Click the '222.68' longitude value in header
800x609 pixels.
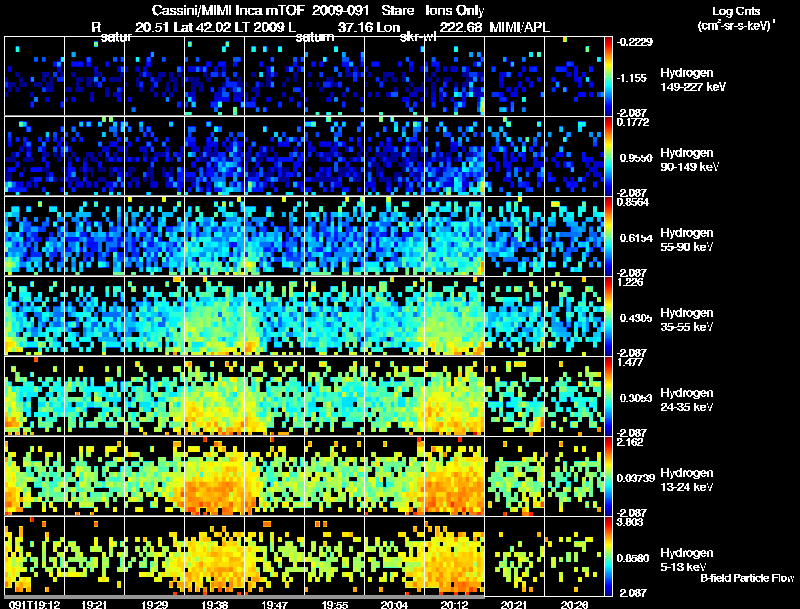coord(461,27)
